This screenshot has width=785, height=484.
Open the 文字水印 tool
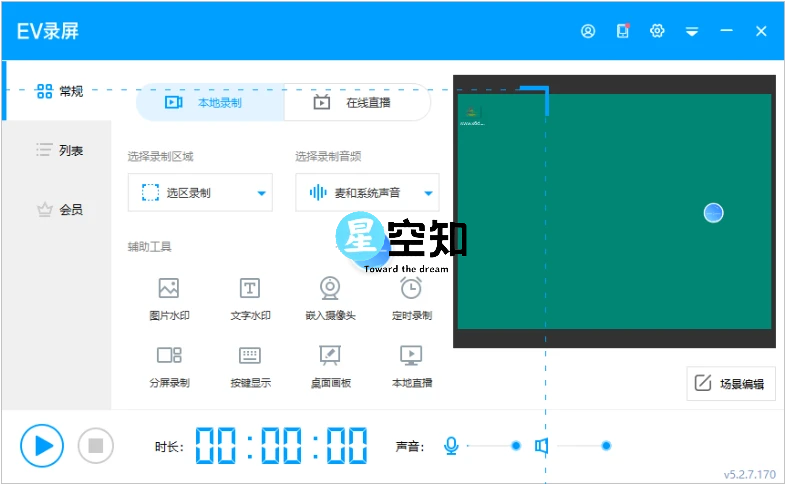[250, 299]
